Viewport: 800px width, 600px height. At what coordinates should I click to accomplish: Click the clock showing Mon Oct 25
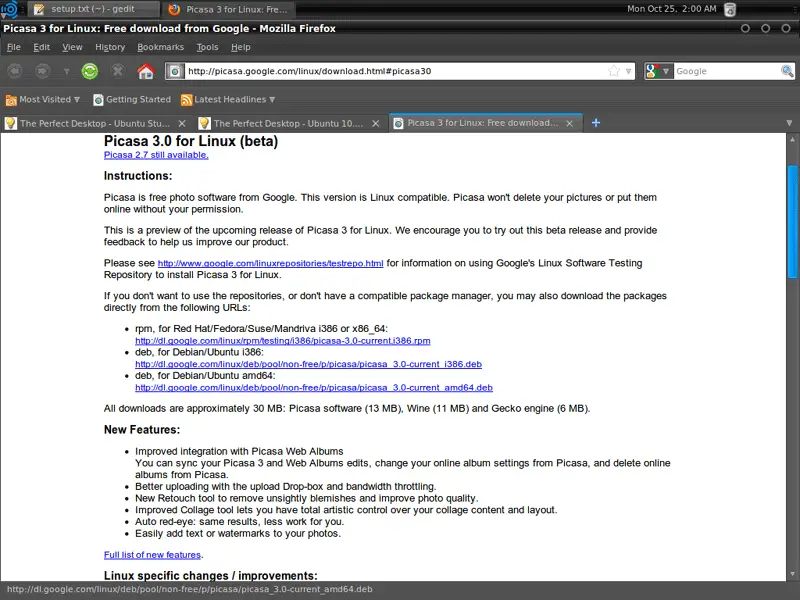[x=671, y=9]
